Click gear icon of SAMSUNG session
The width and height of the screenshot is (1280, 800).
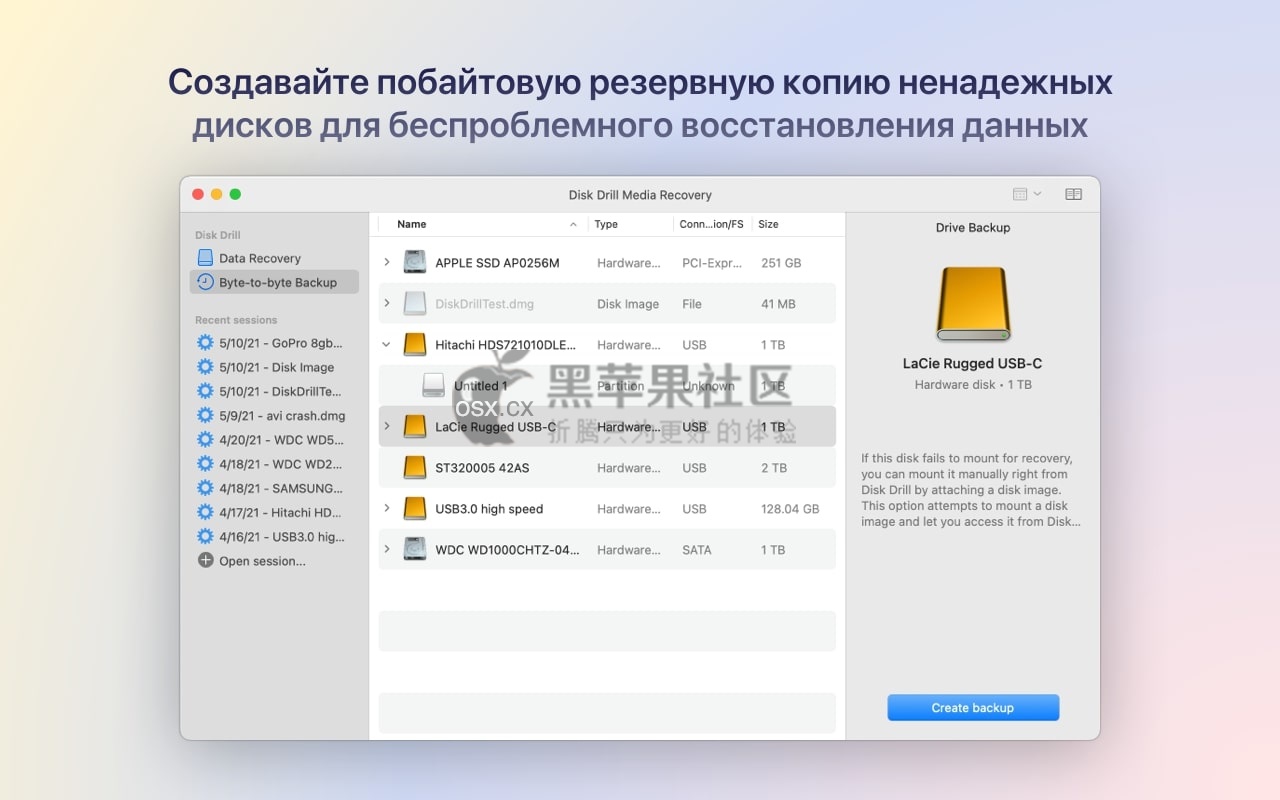(x=205, y=488)
